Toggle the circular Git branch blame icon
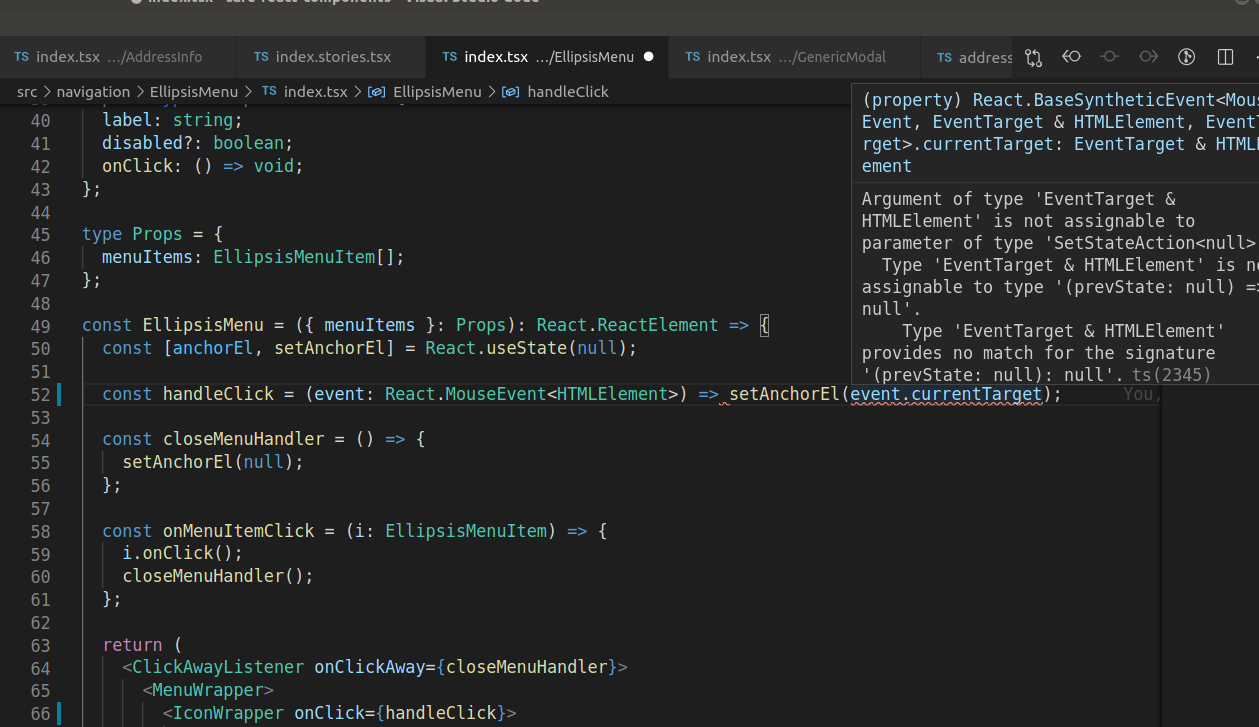The width and height of the screenshot is (1259, 727). point(1187,57)
